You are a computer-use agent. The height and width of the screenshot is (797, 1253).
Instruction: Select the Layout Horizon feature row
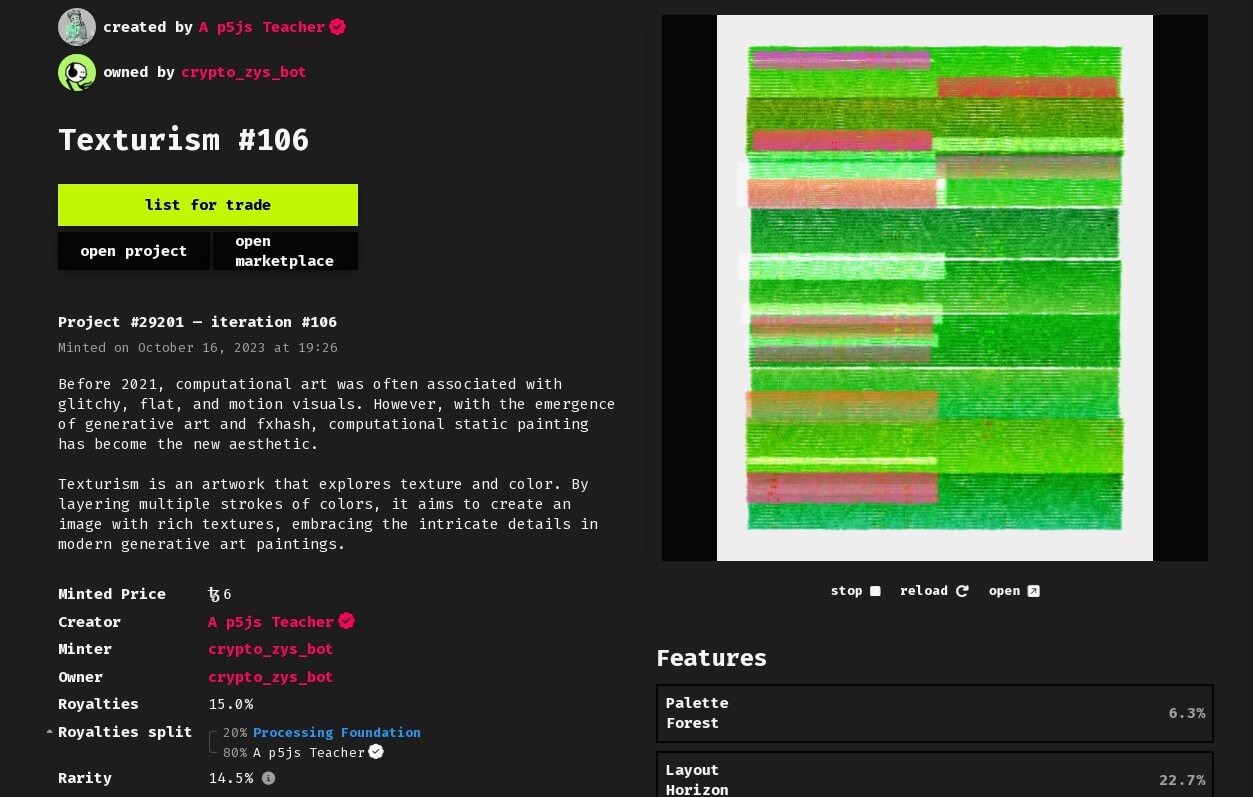pyautogui.click(x=934, y=778)
